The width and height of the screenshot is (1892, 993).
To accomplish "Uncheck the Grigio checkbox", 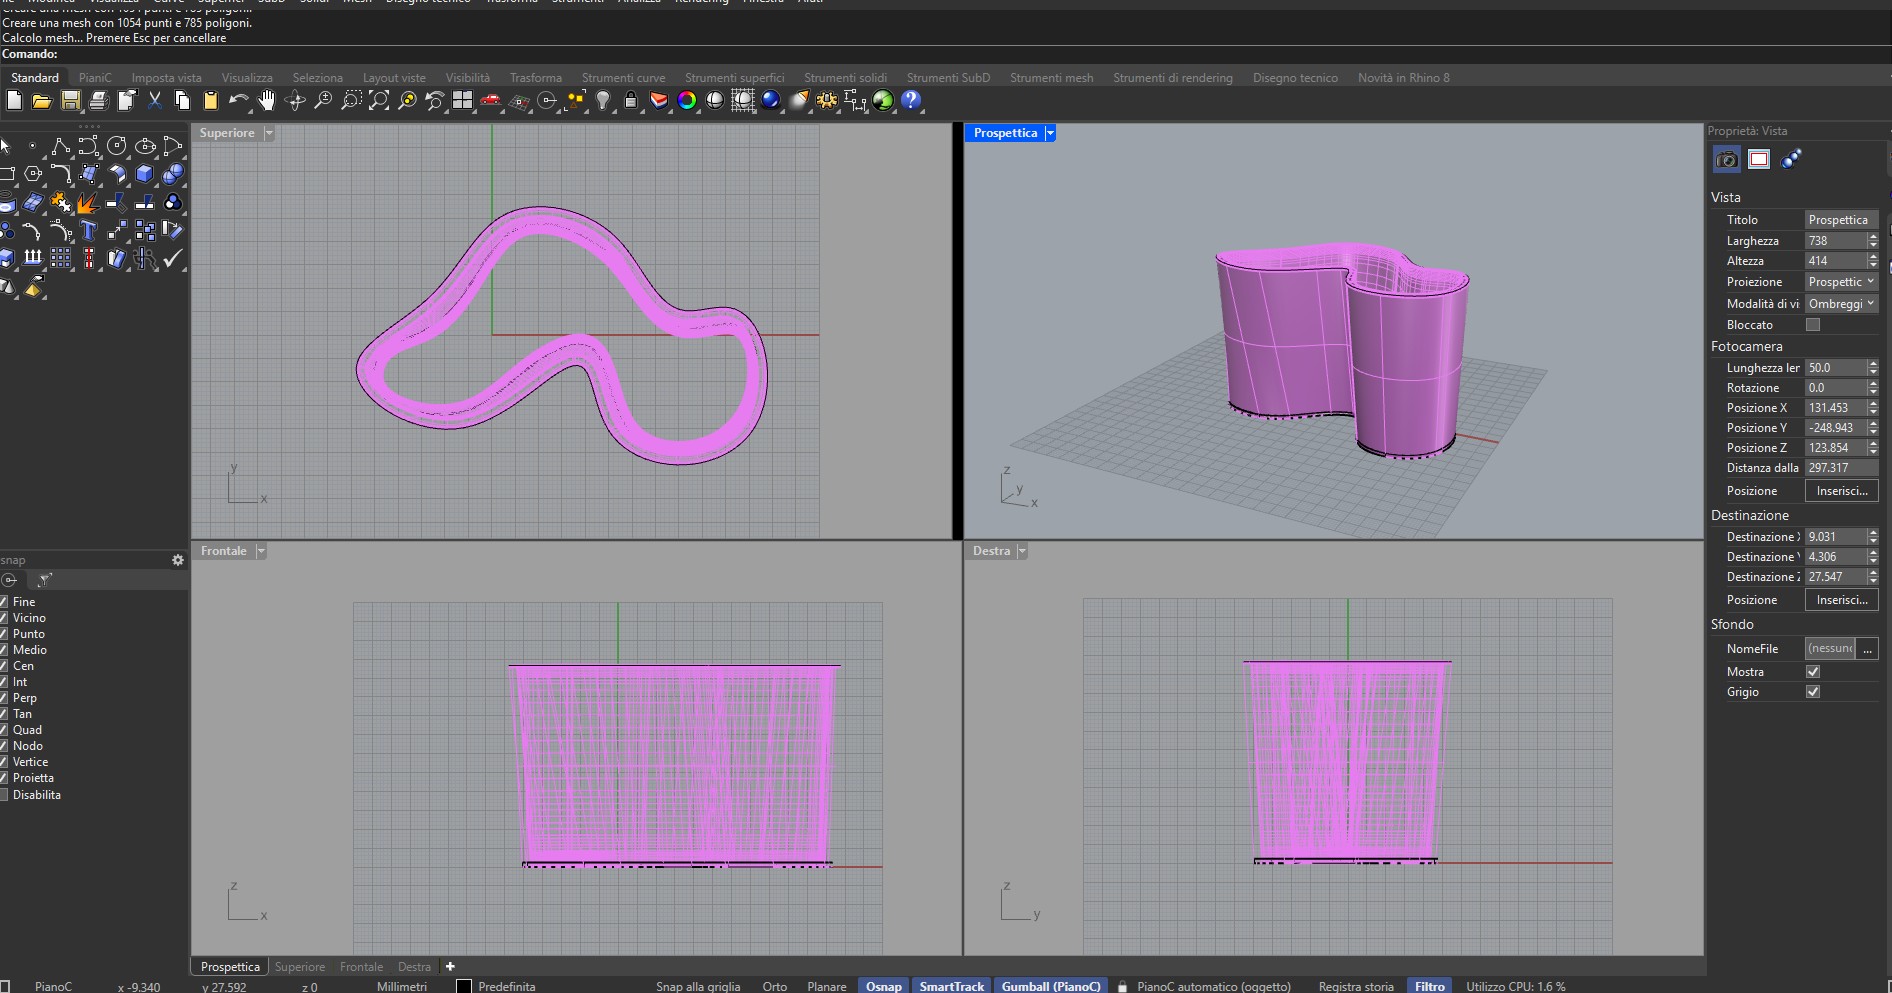I will [x=1813, y=692].
